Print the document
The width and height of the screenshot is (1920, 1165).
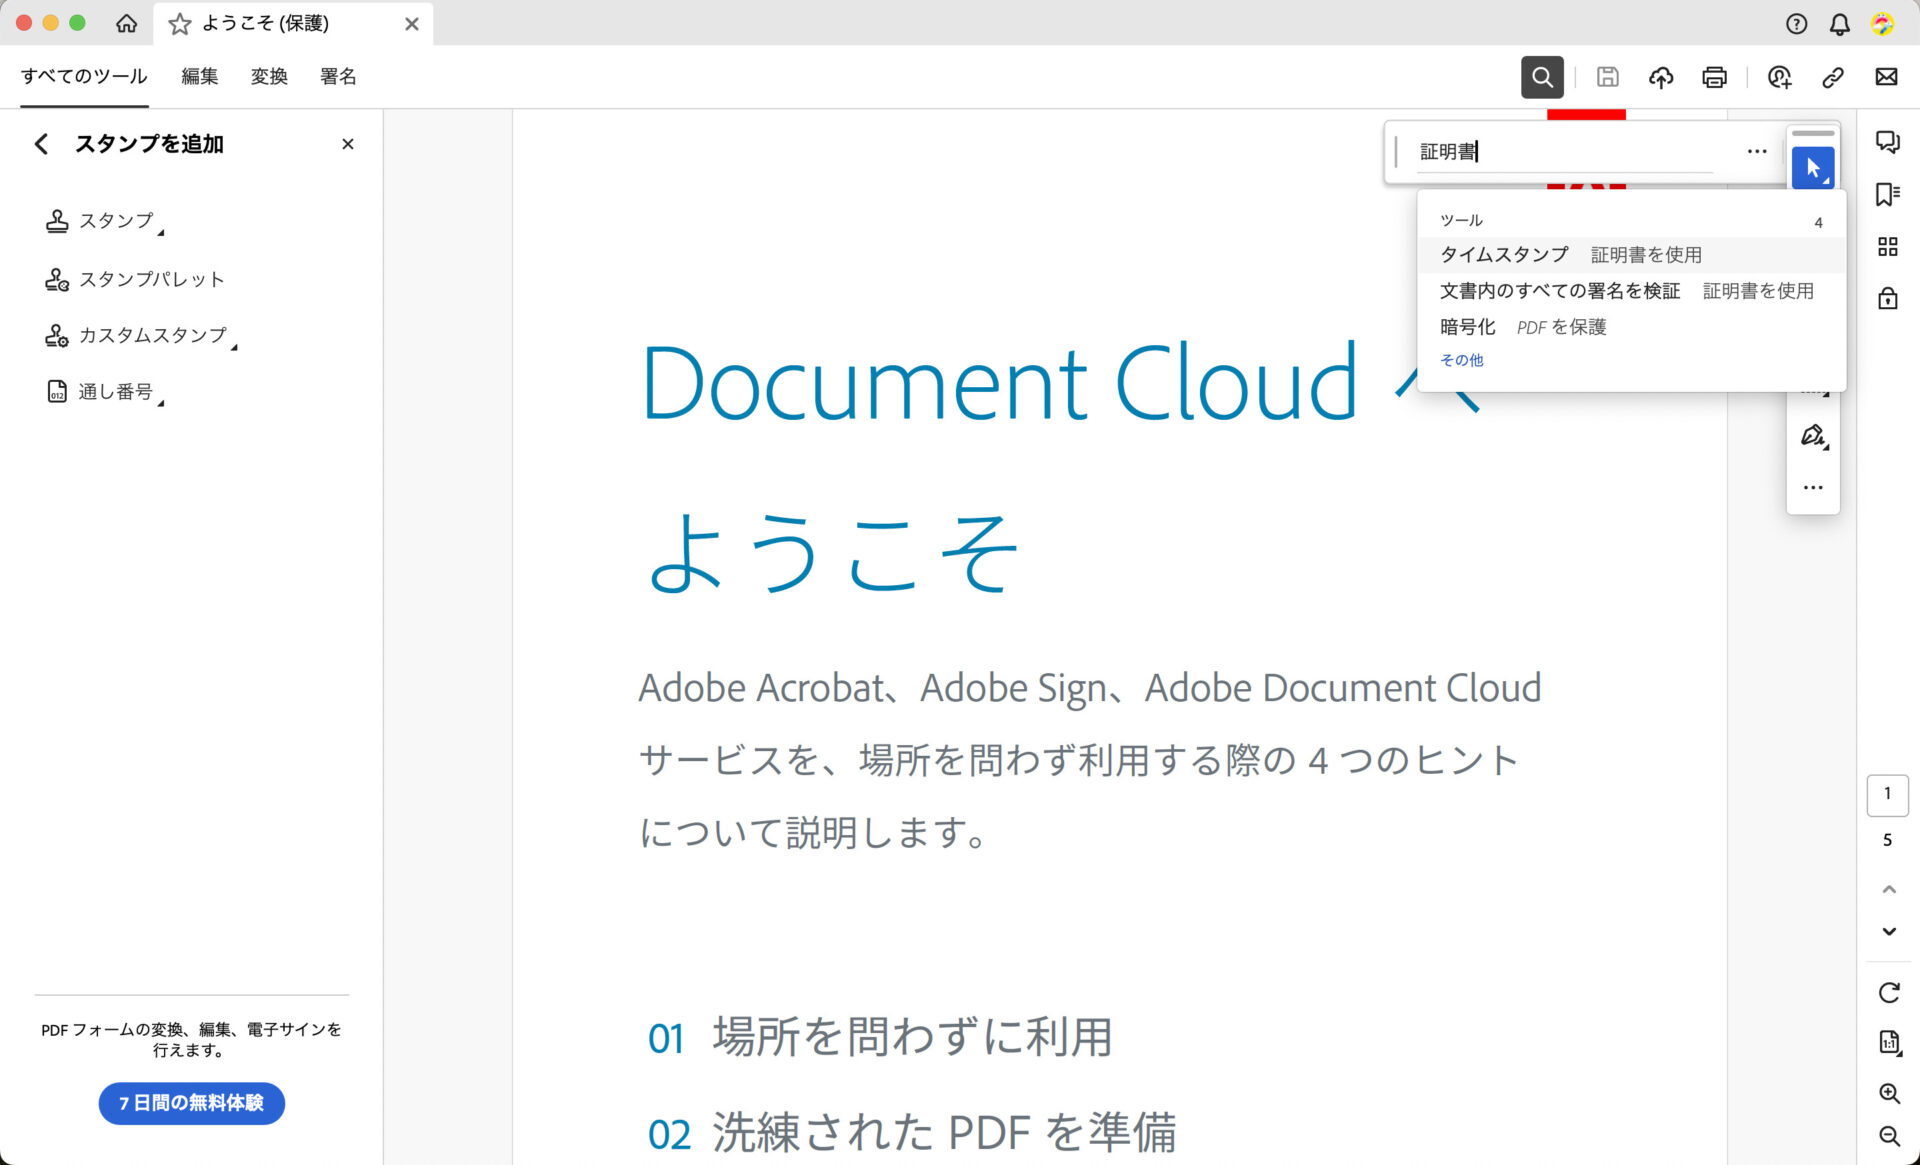click(x=1714, y=77)
